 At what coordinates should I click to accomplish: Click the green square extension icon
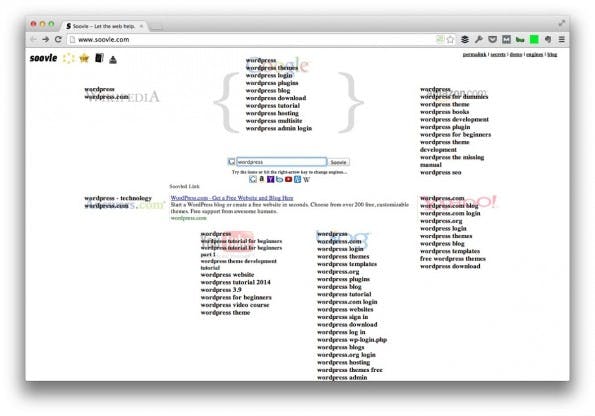tap(534, 39)
